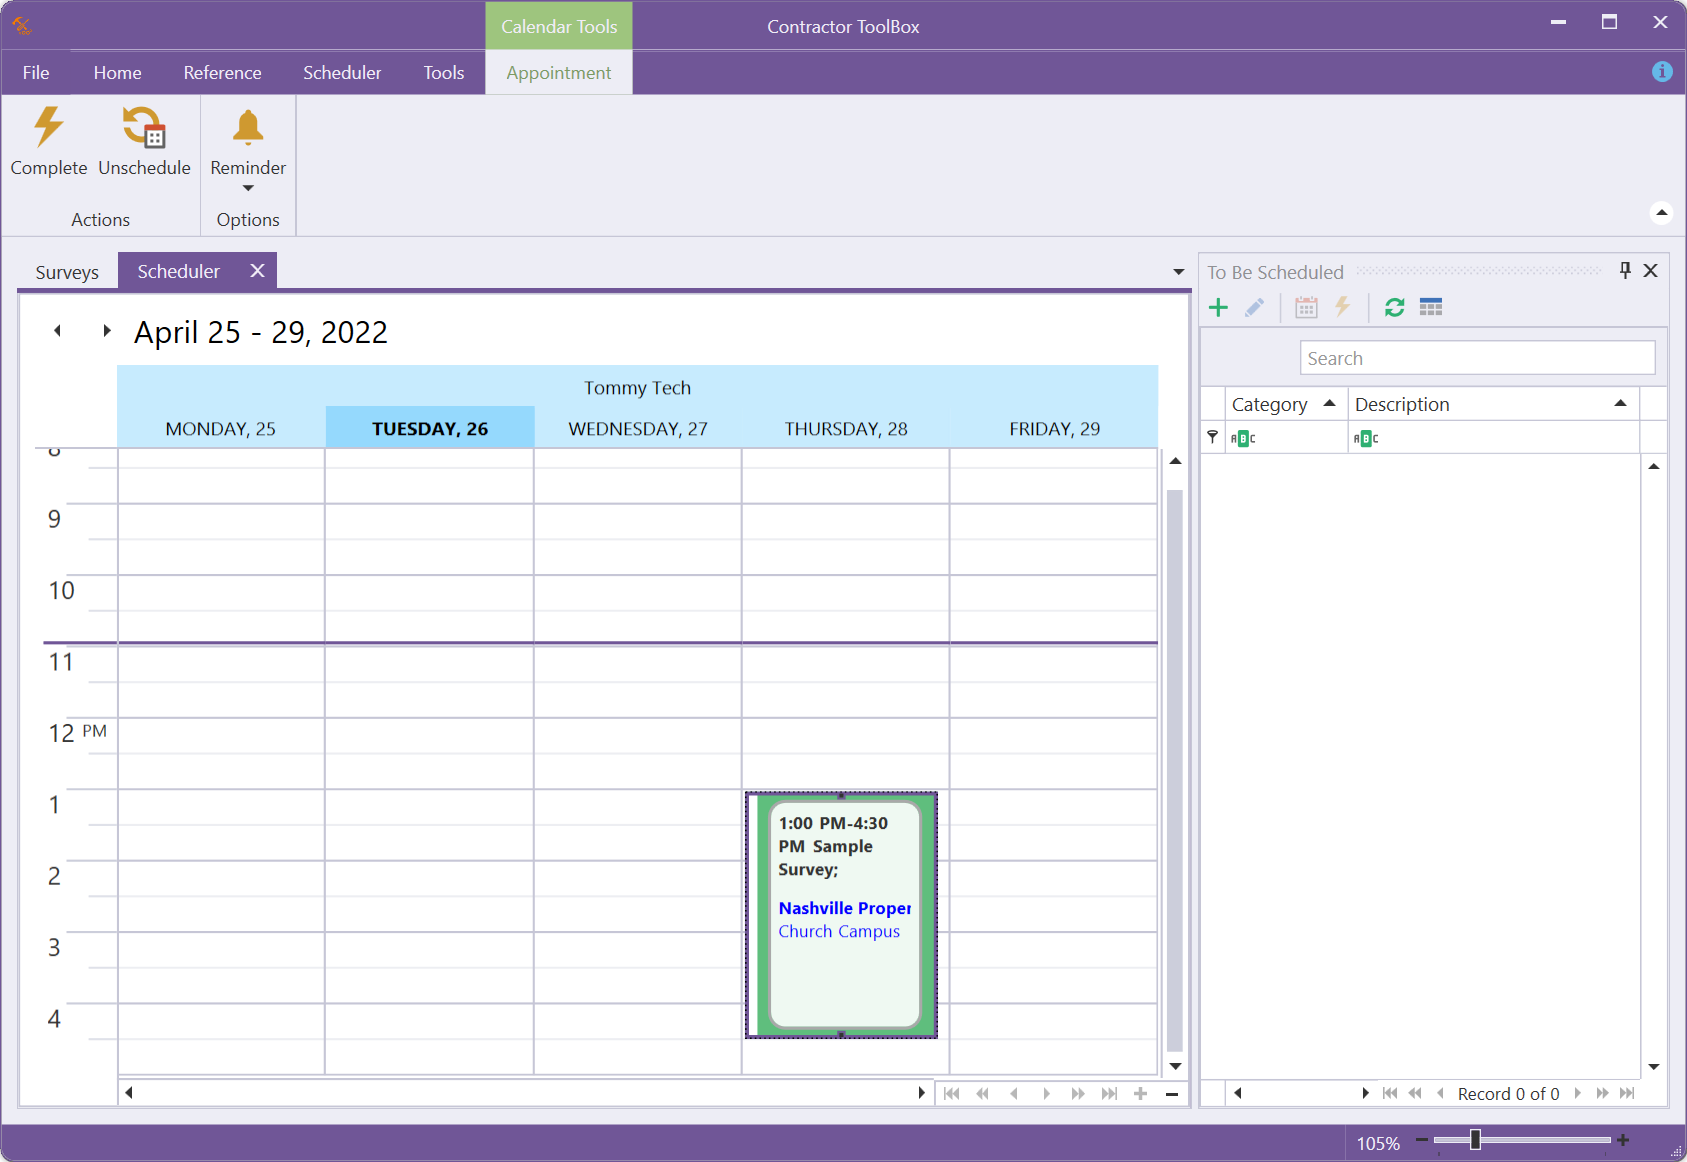
Task: Refresh the To Be Scheduled list
Action: (x=1394, y=308)
